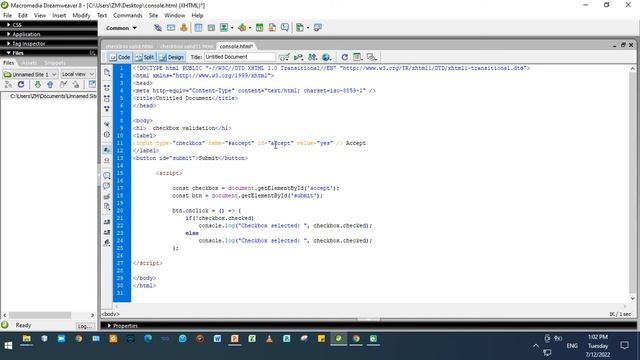The height and width of the screenshot is (360, 640).
Task: Open the Help menu
Action: (x=197, y=16)
